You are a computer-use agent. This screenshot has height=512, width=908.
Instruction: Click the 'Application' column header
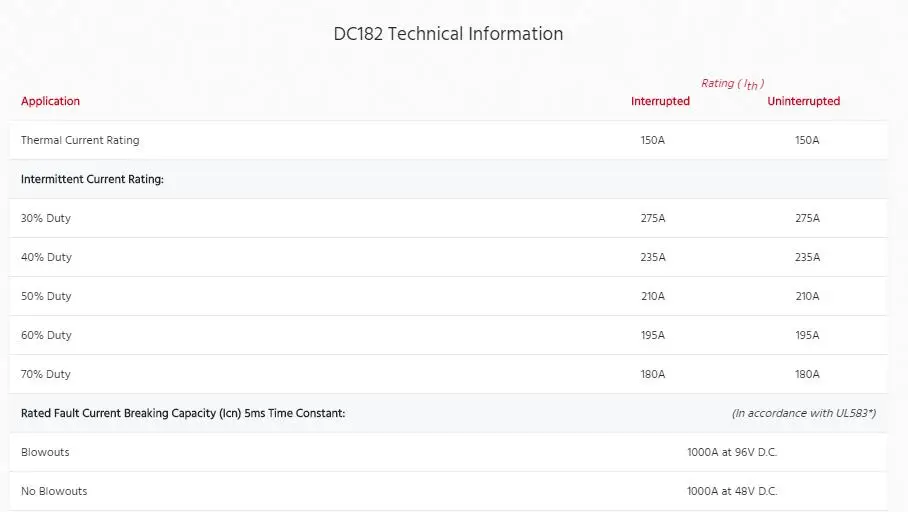click(50, 101)
